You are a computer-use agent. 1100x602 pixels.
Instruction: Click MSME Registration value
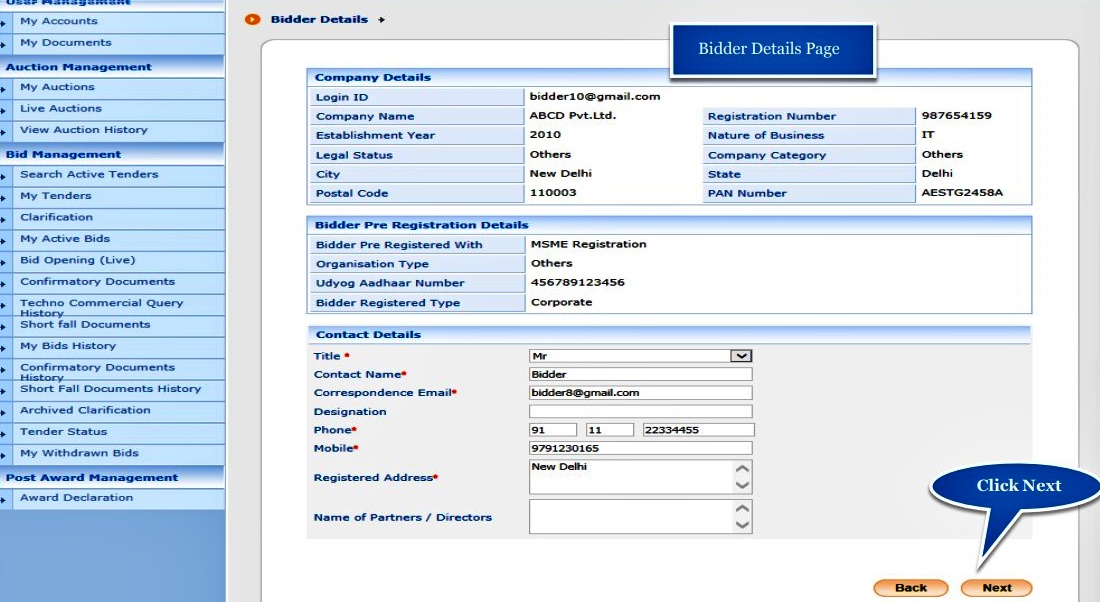click(589, 244)
